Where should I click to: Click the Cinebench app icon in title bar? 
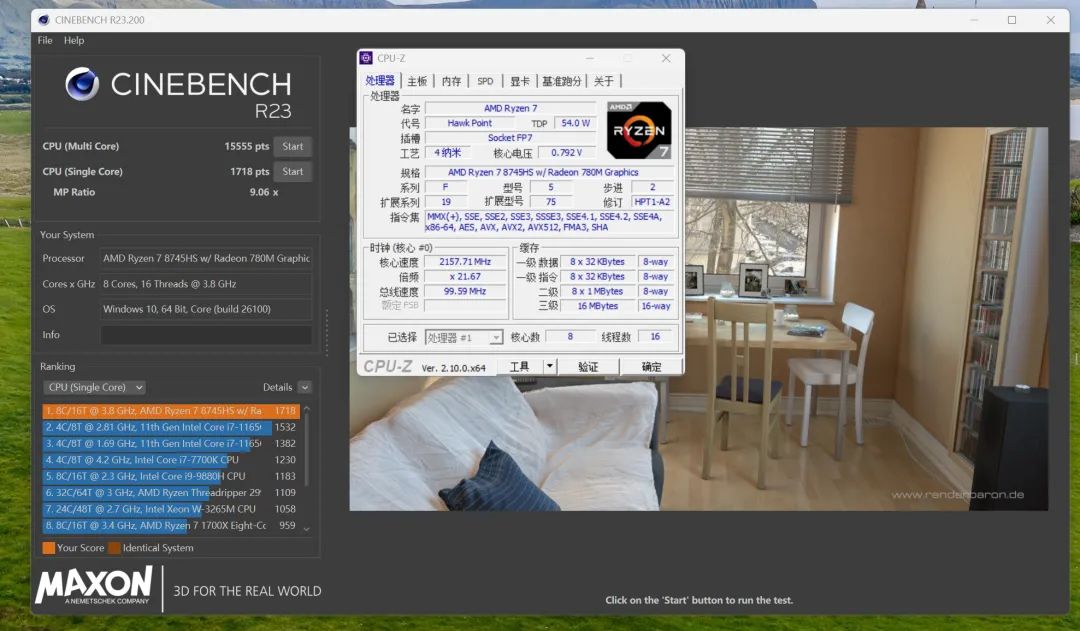(44, 20)
